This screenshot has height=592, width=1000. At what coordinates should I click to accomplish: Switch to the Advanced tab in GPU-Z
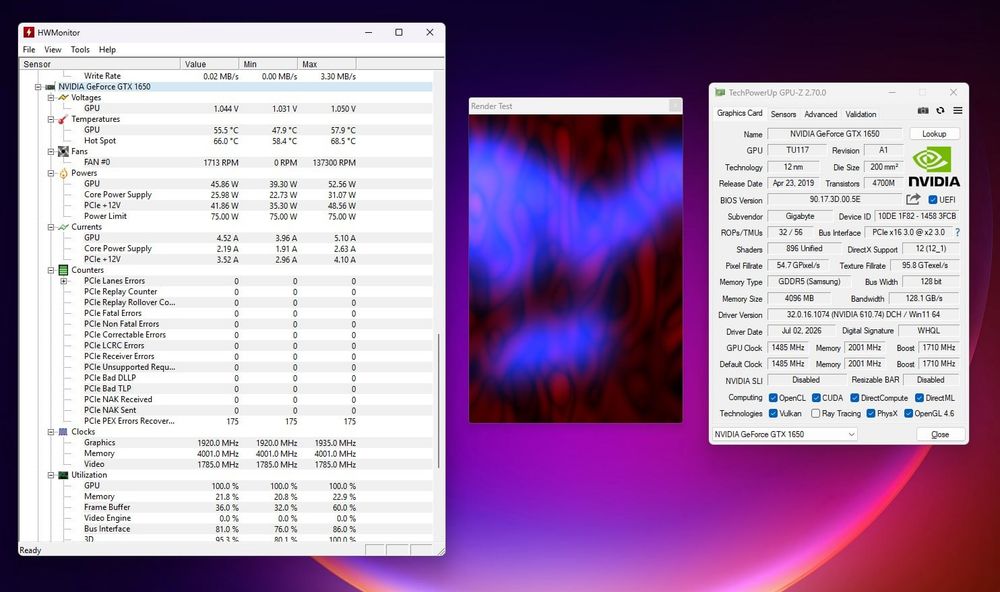click(x=820, y=114)
